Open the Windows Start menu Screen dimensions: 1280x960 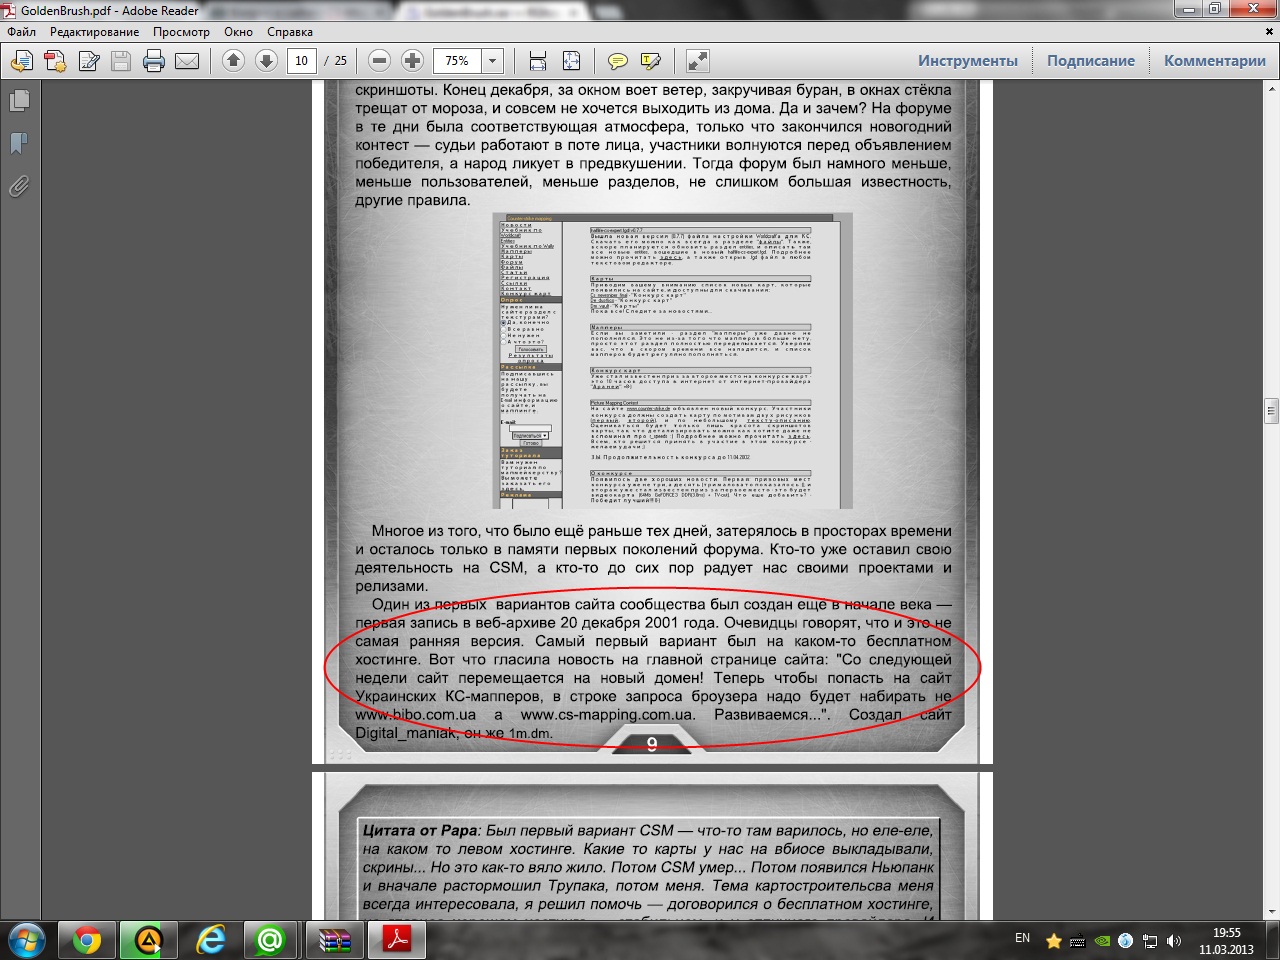[x=27, y=940]
